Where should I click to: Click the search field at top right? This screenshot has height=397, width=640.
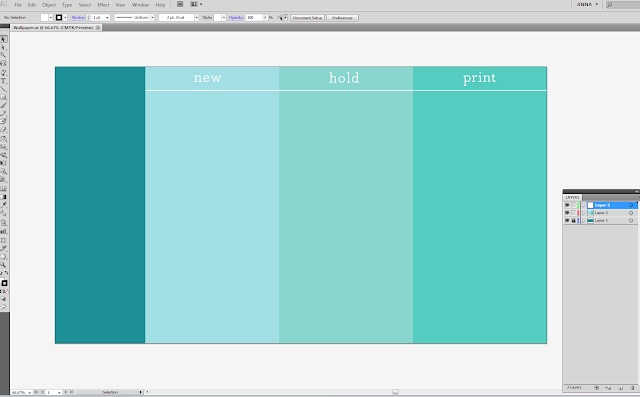(x=623, y=4)
